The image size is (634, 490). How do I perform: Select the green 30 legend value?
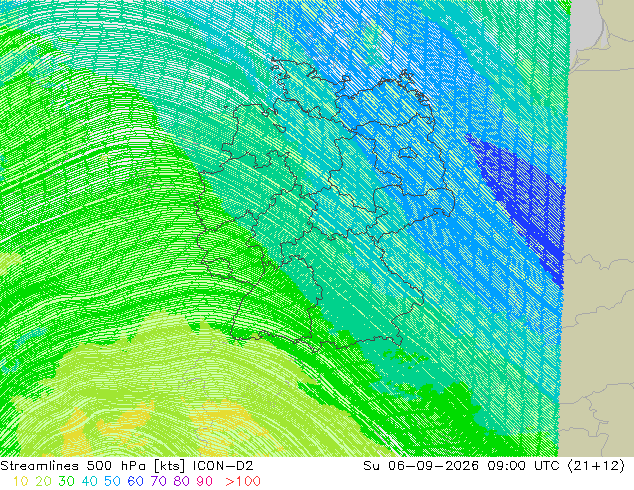(66, 481)
